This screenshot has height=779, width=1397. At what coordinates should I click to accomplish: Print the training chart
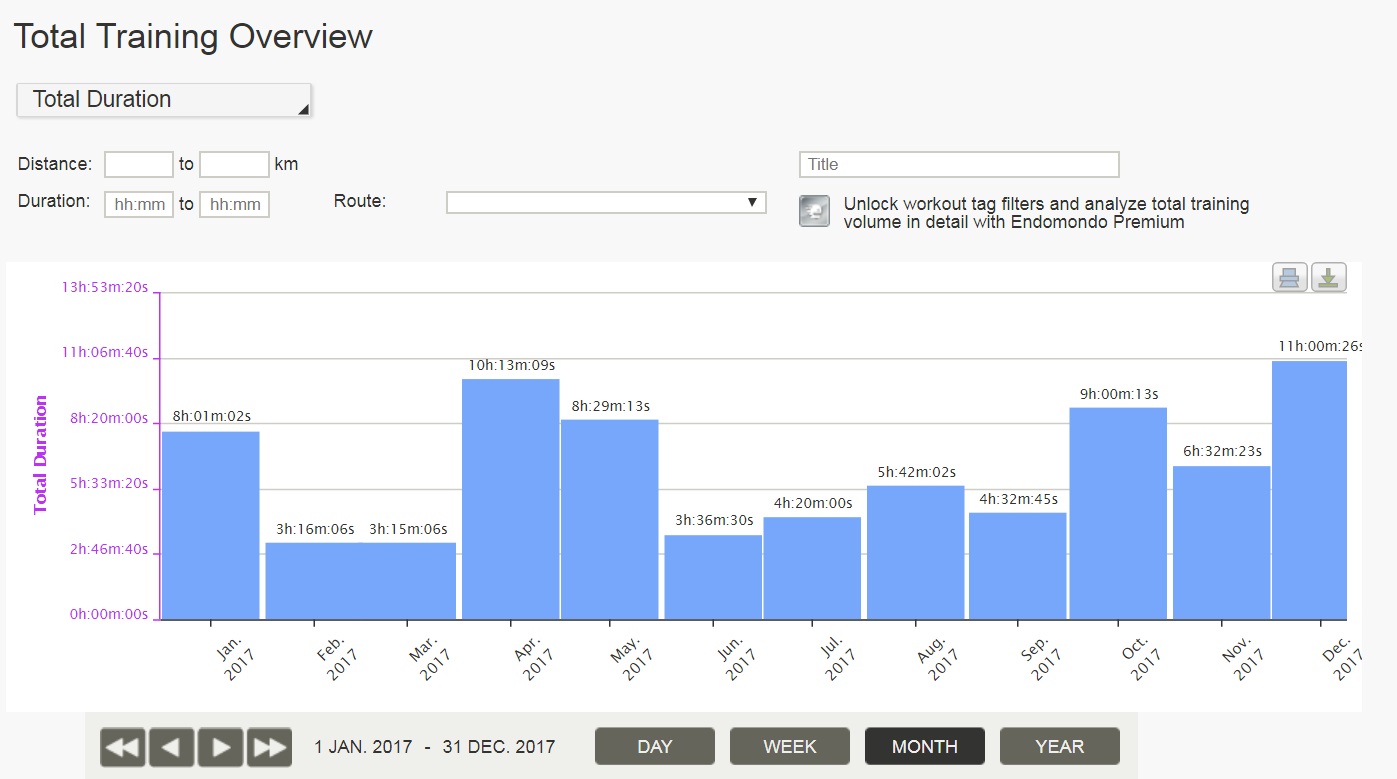pyautogui.click(x=1290, y=277)
